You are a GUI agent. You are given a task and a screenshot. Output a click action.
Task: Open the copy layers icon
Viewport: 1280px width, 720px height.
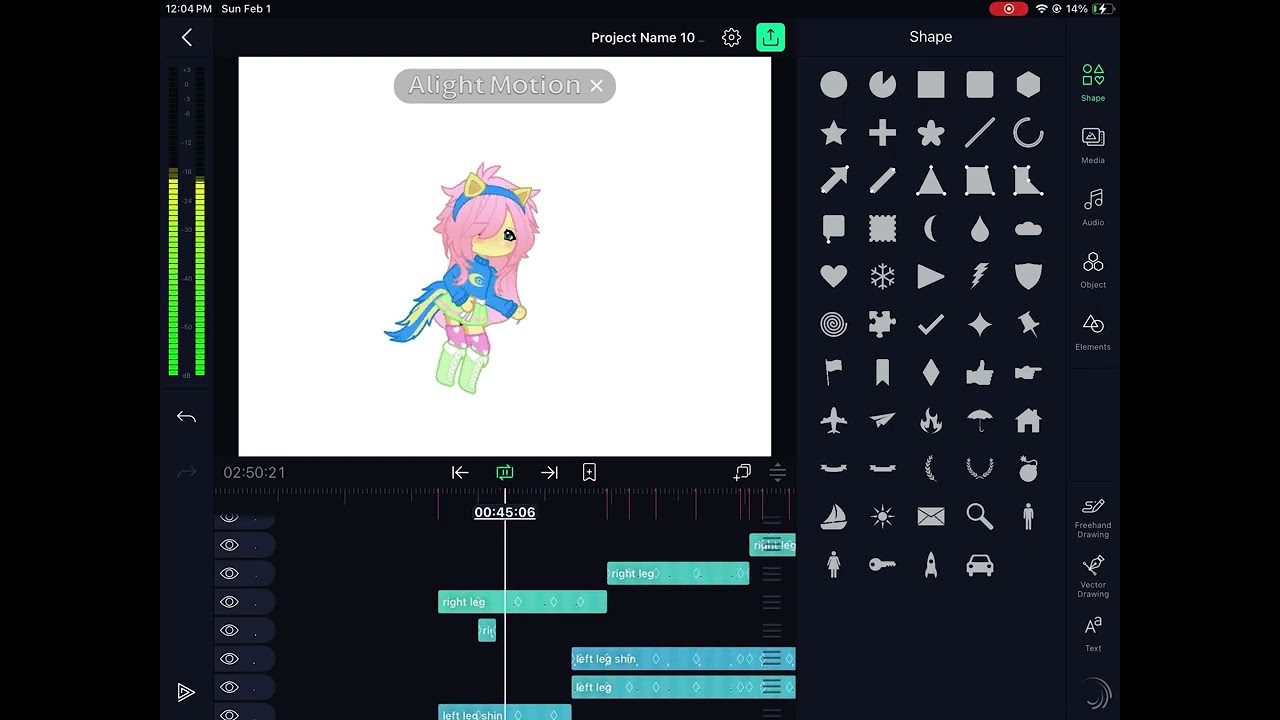pos(742,472)
